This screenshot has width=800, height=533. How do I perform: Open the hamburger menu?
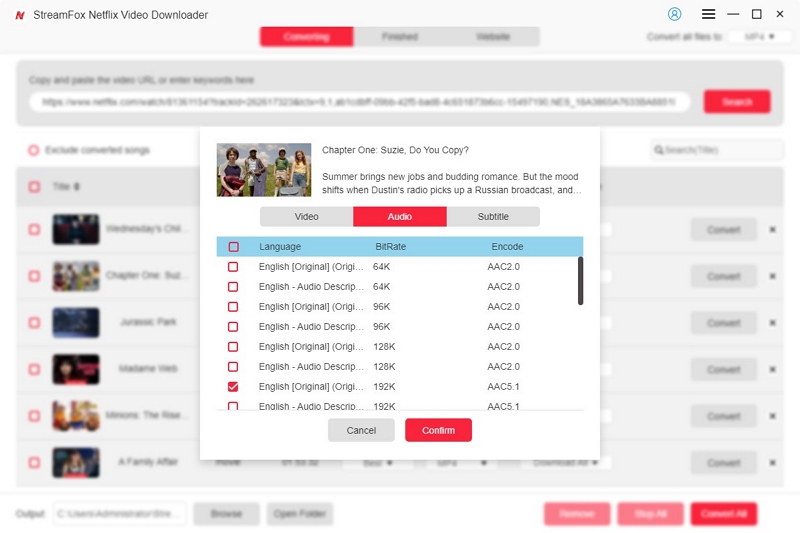click(x=708, y=14)
